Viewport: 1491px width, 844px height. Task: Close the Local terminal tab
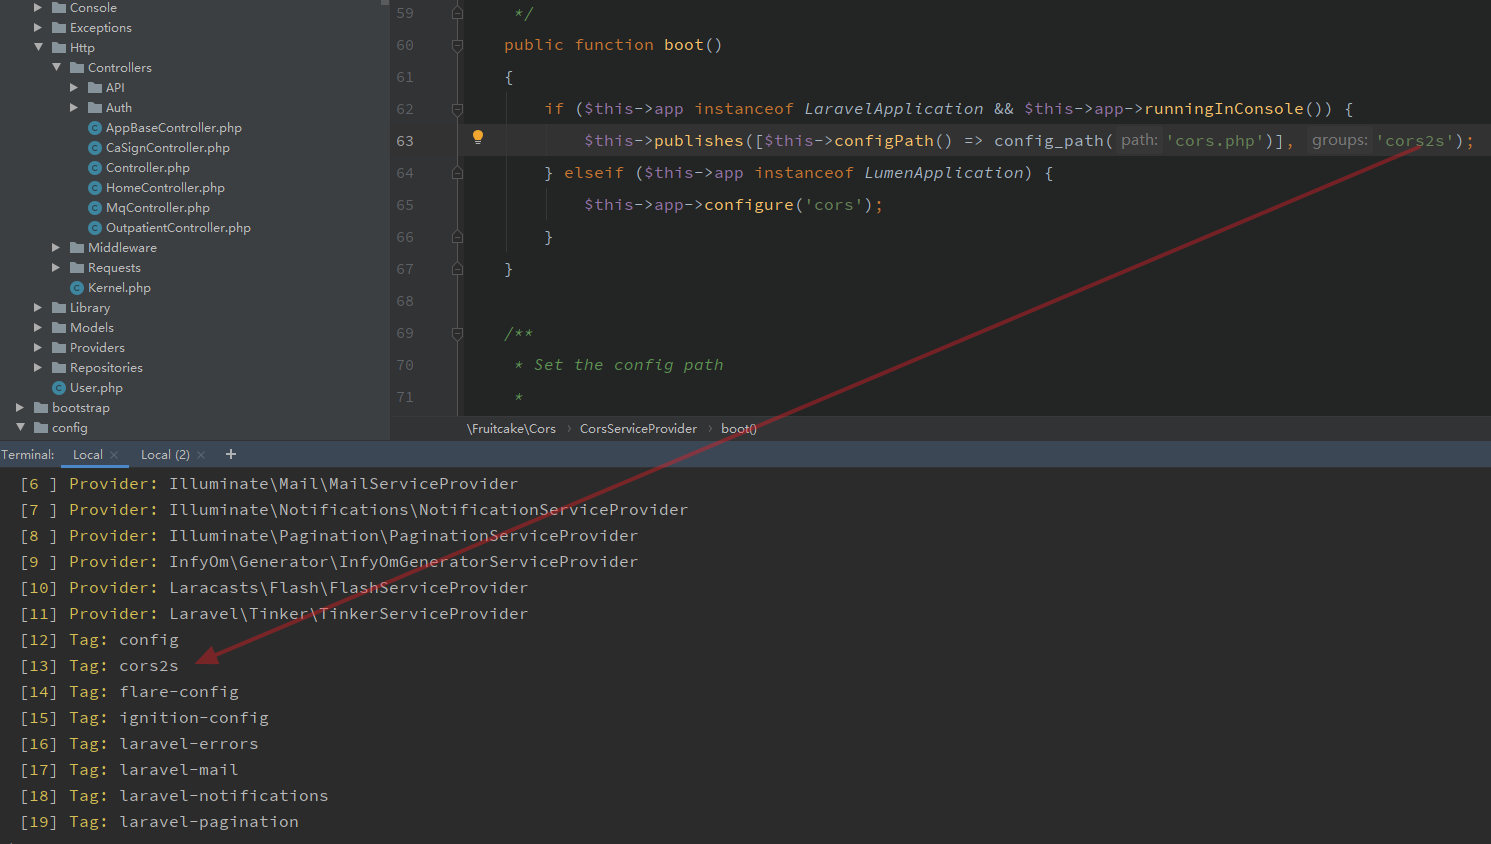click(115, 455)
